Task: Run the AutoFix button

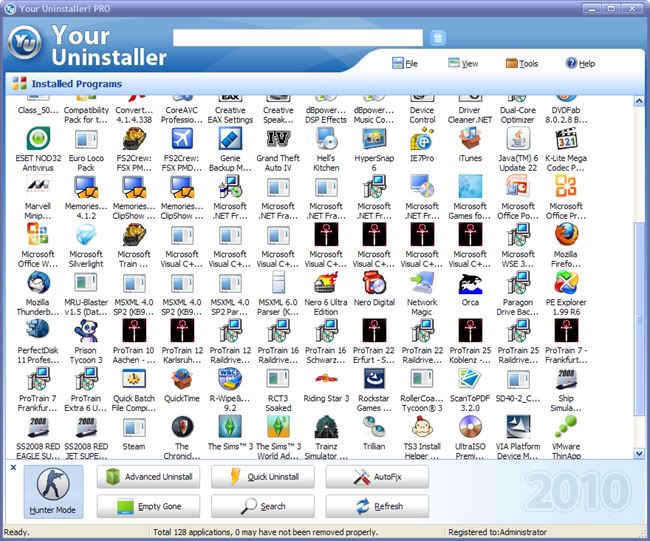Action: pyautogui.click(x=377, y=477)
